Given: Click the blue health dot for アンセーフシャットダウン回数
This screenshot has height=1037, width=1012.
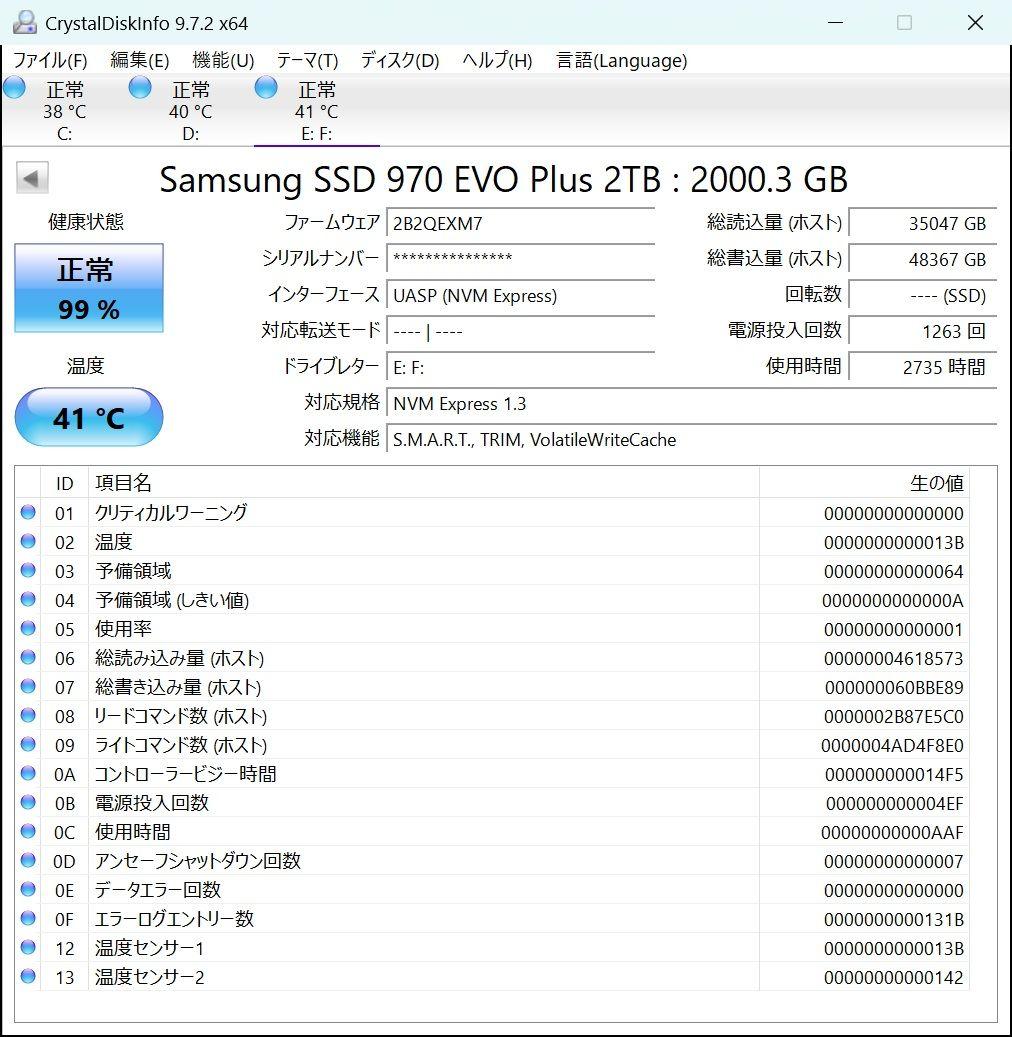Looking at the screenshot, I should tap(28, 860).
